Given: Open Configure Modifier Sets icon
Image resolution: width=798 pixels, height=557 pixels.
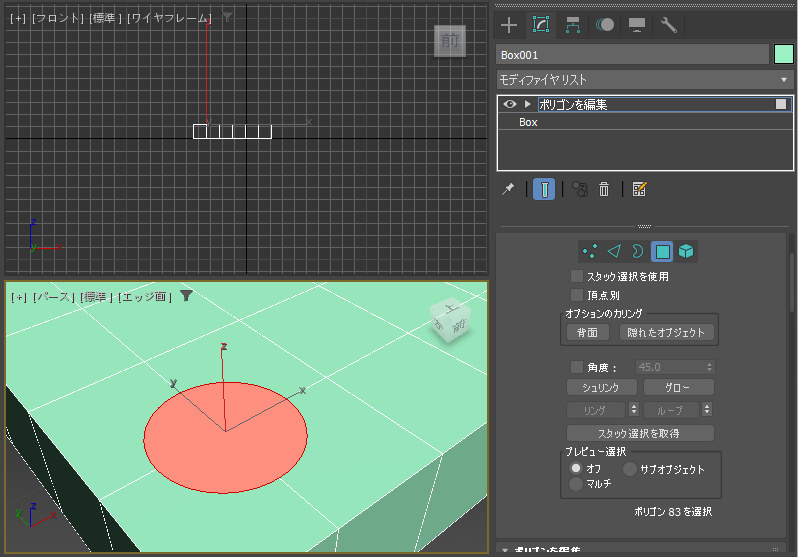Looking at the screenshot, I should pos(639,189).
